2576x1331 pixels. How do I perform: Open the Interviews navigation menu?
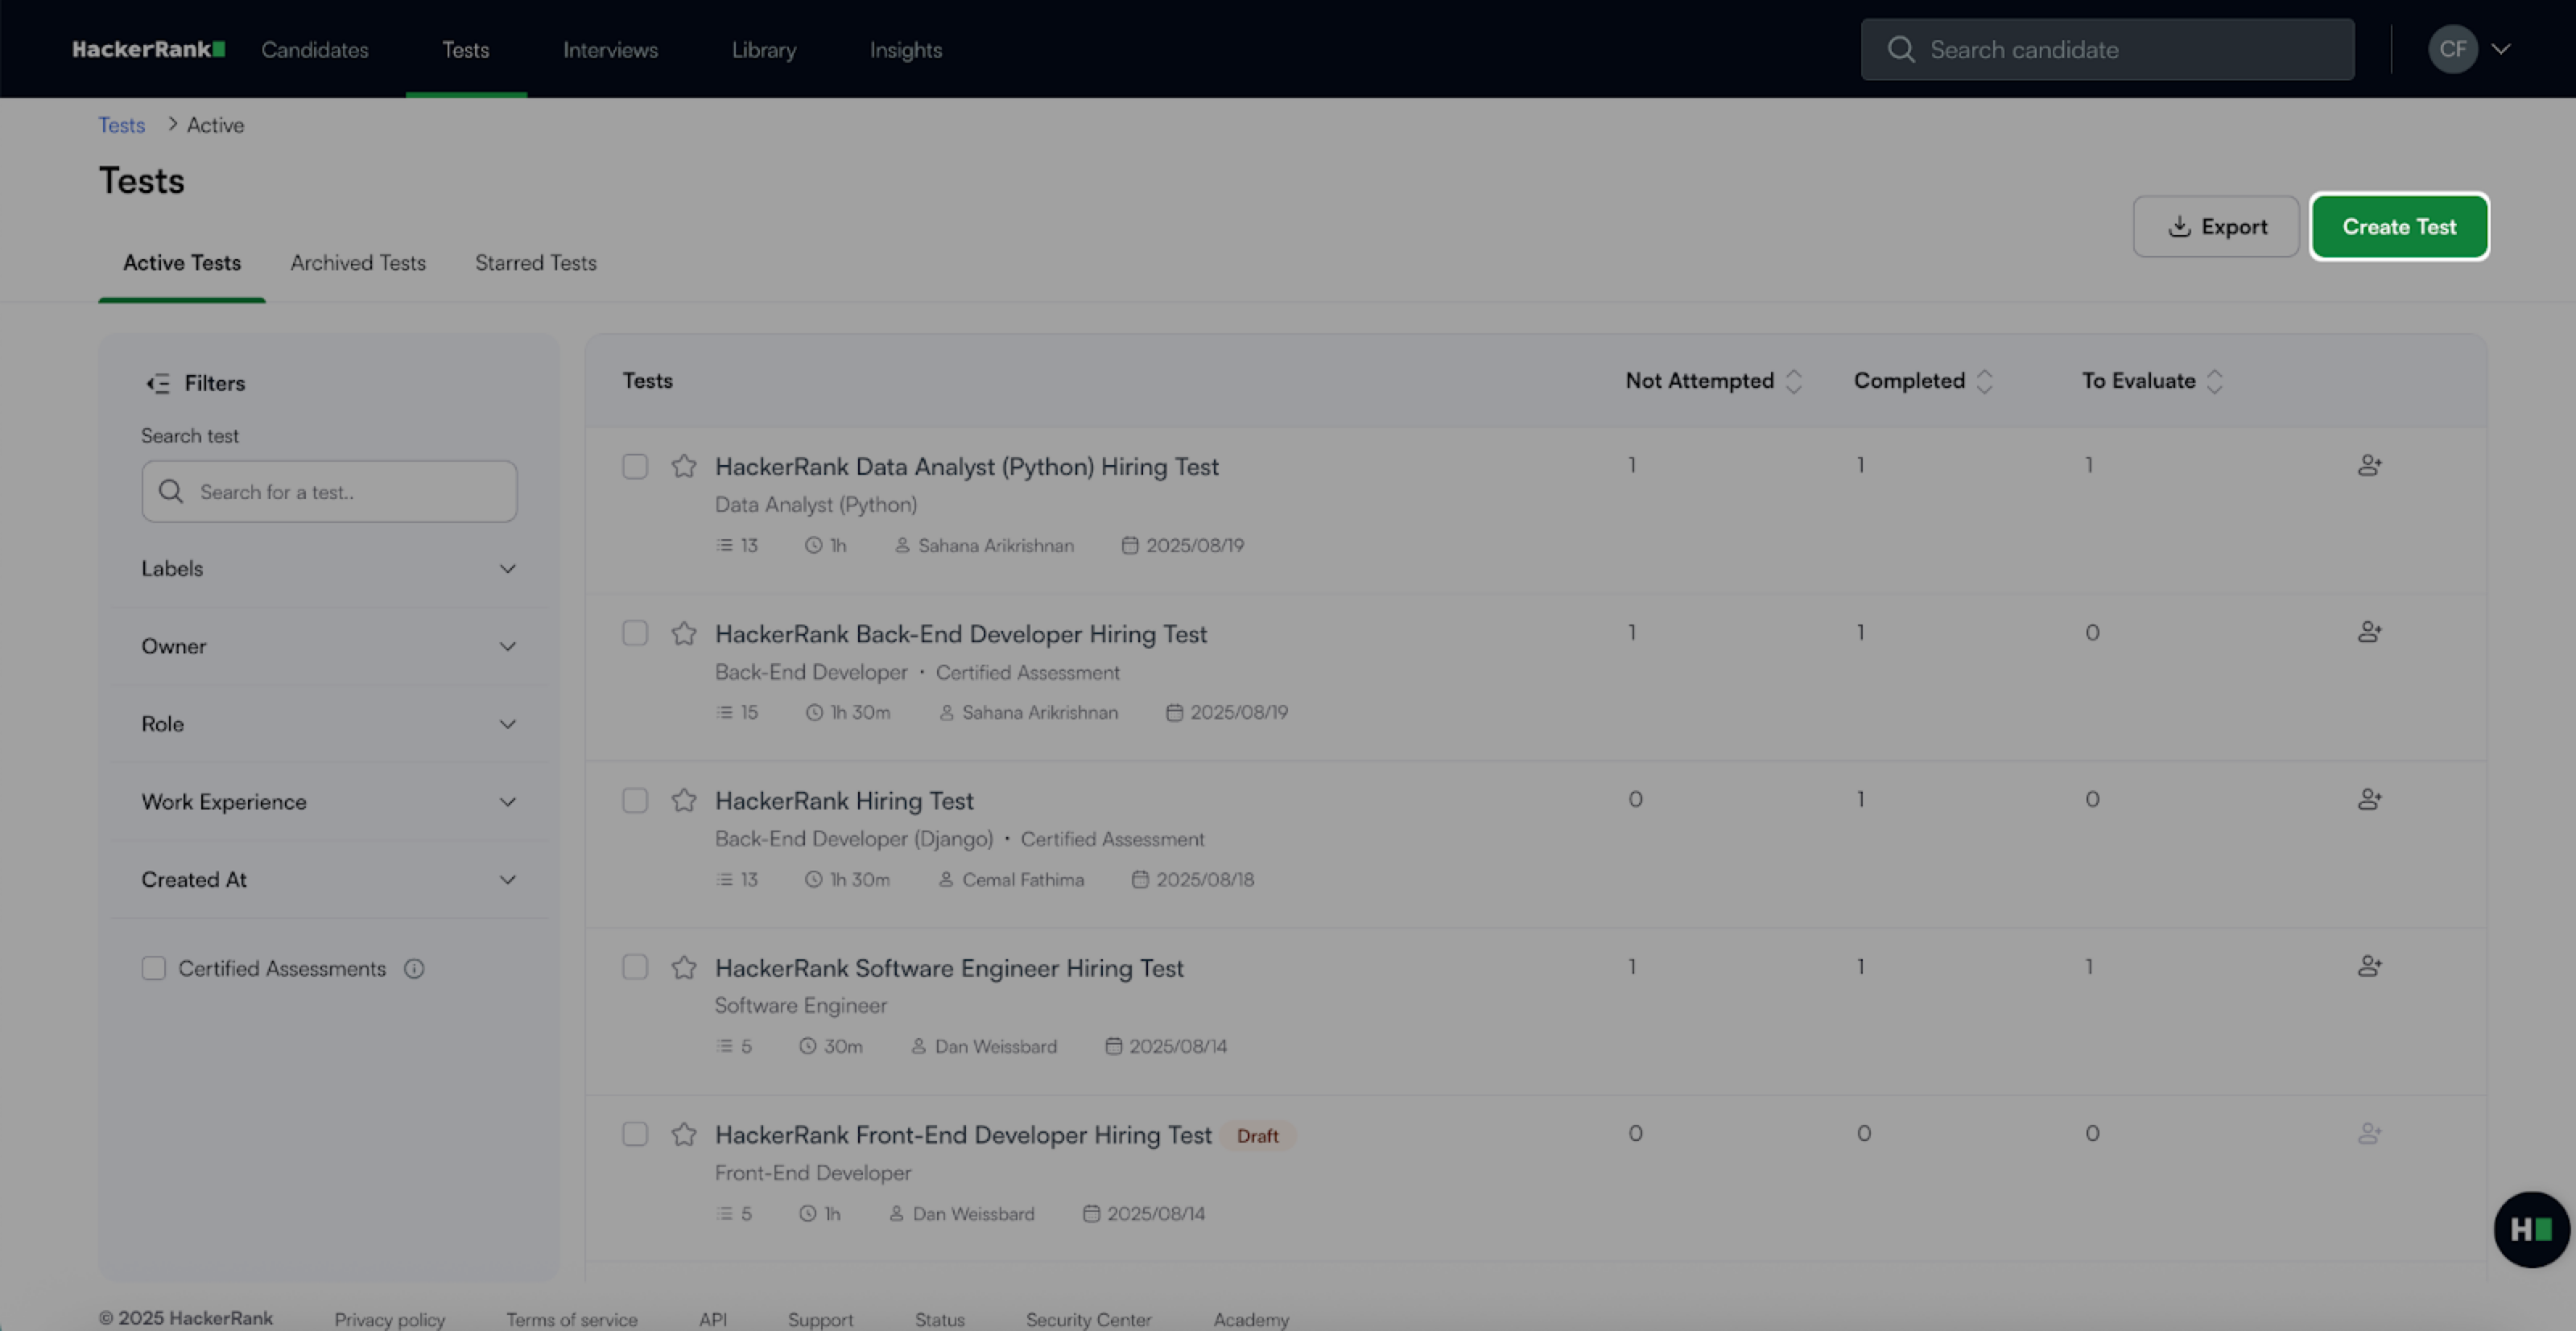click(610, 49)
